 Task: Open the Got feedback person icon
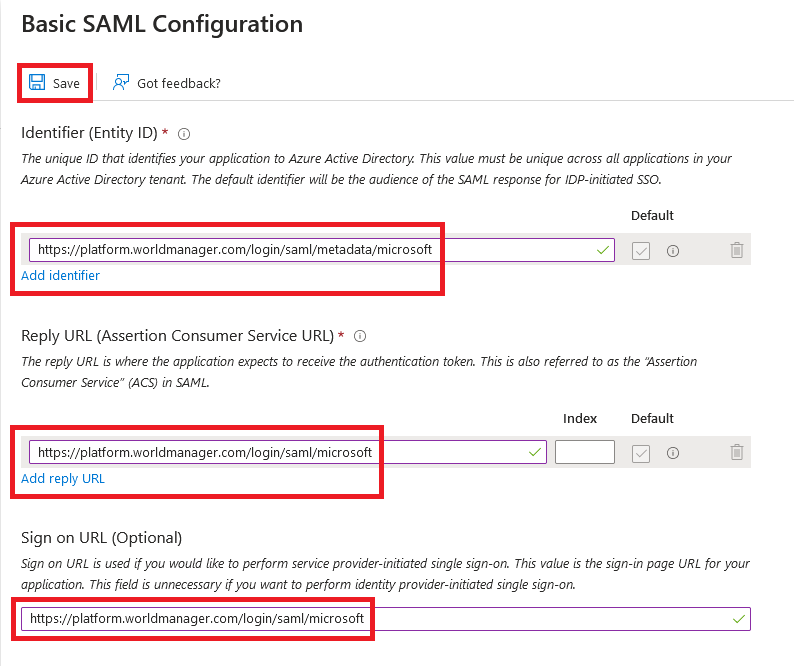pos(121,82)
